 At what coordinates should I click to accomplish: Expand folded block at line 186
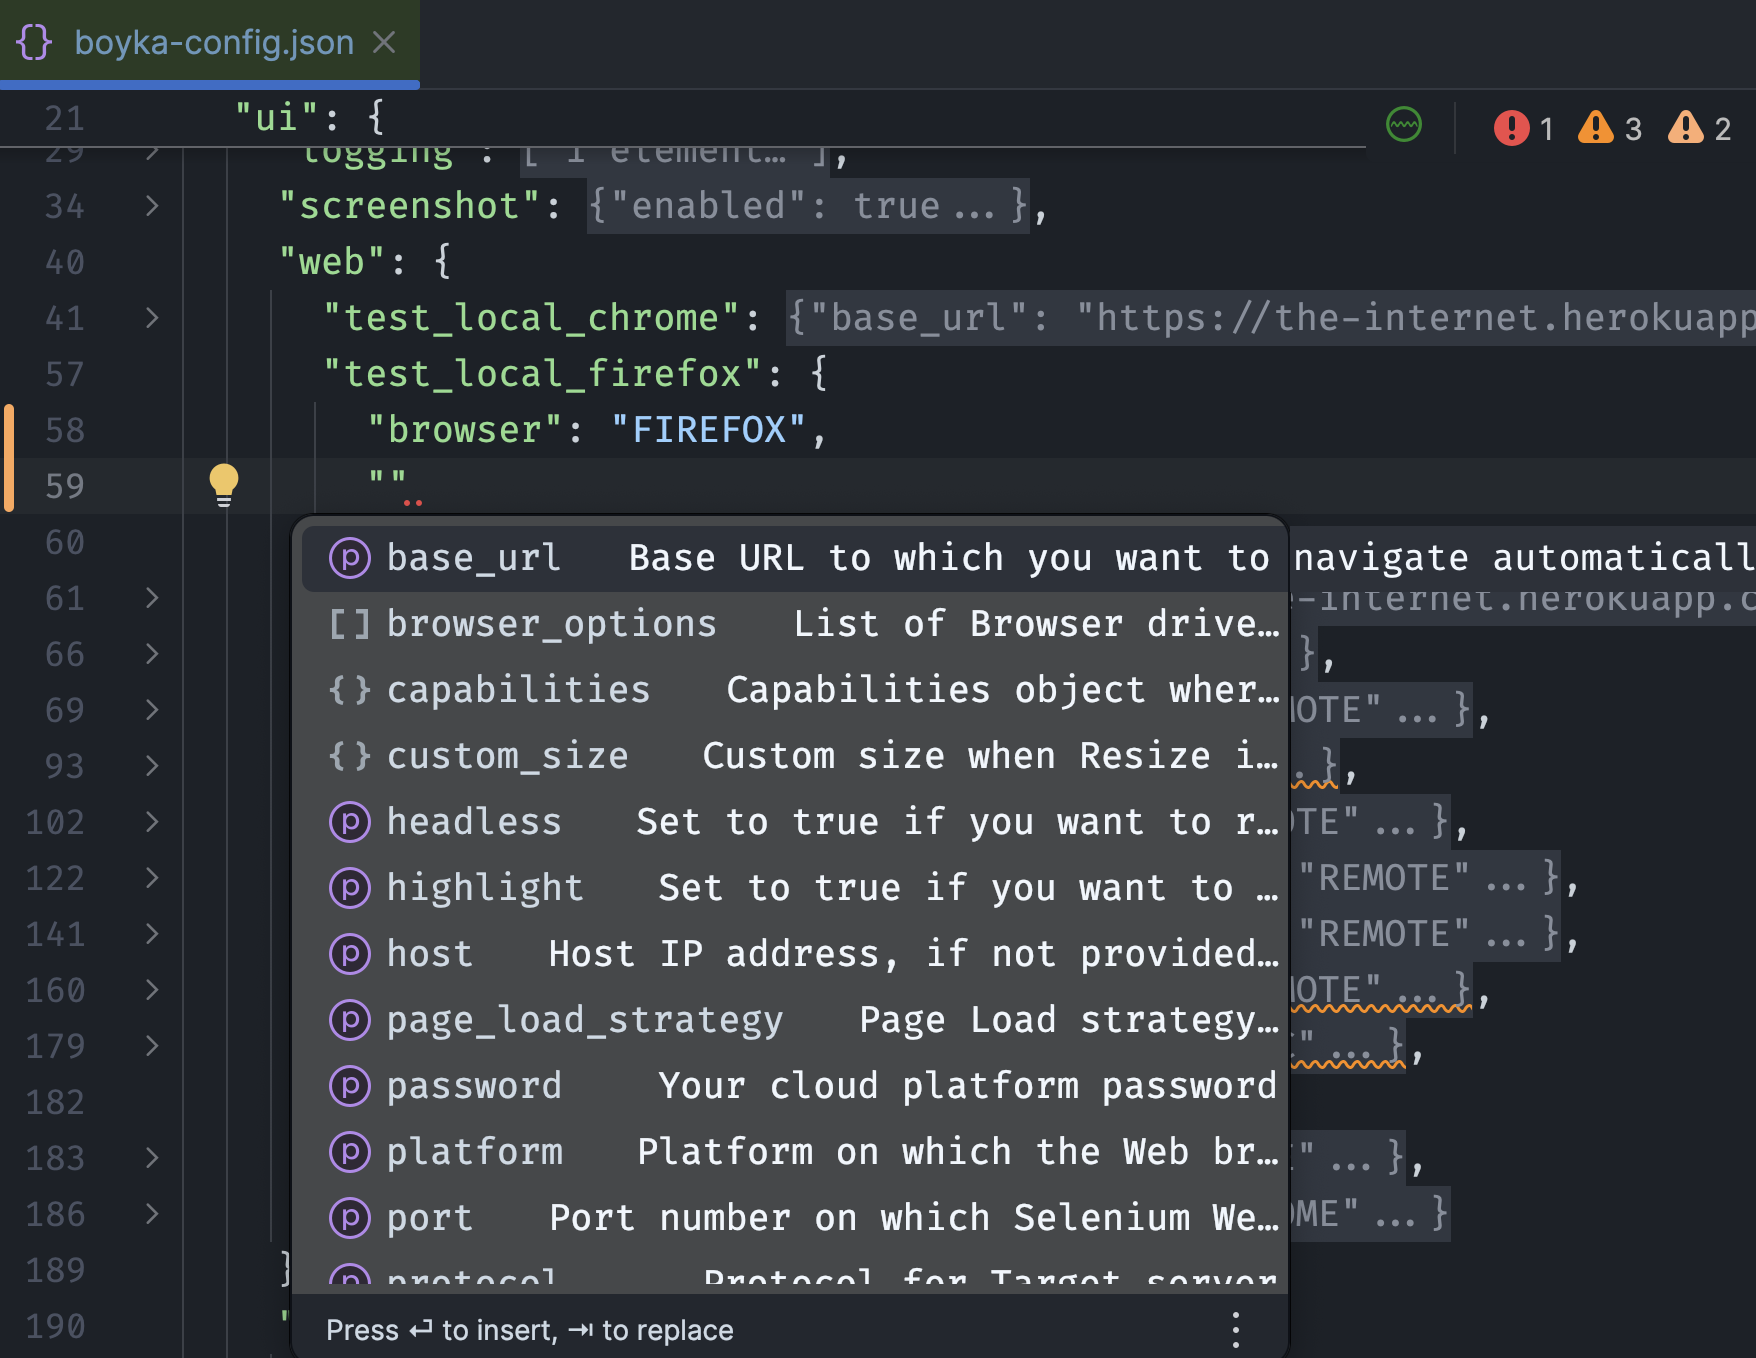152,1214
